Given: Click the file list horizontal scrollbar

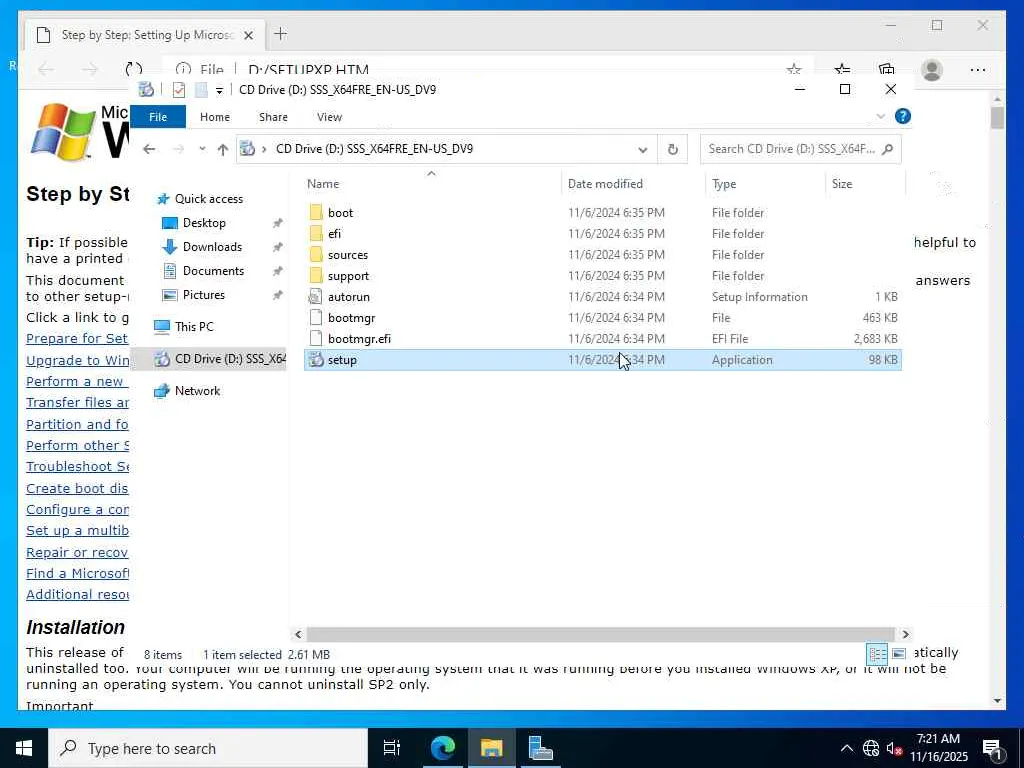Looking at the screenshot, I should coord(600,634).
